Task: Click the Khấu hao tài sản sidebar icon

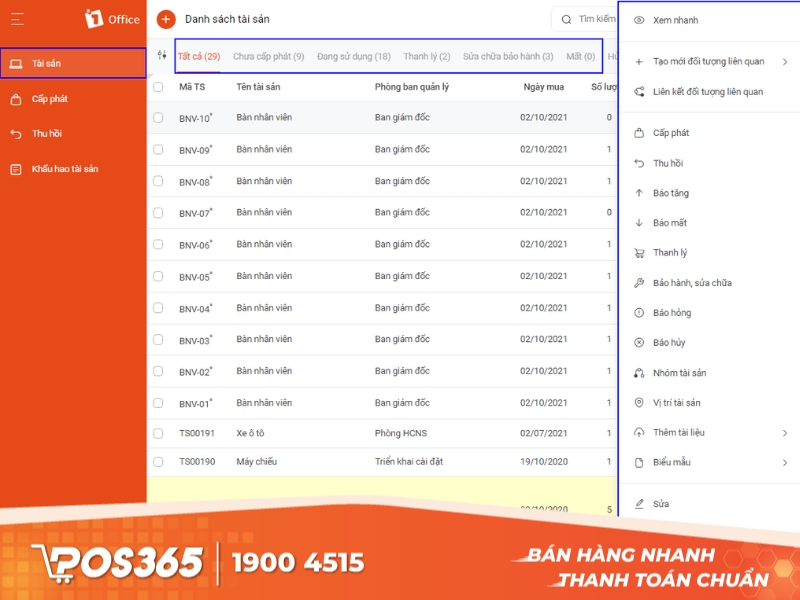Action: (14, 171)
